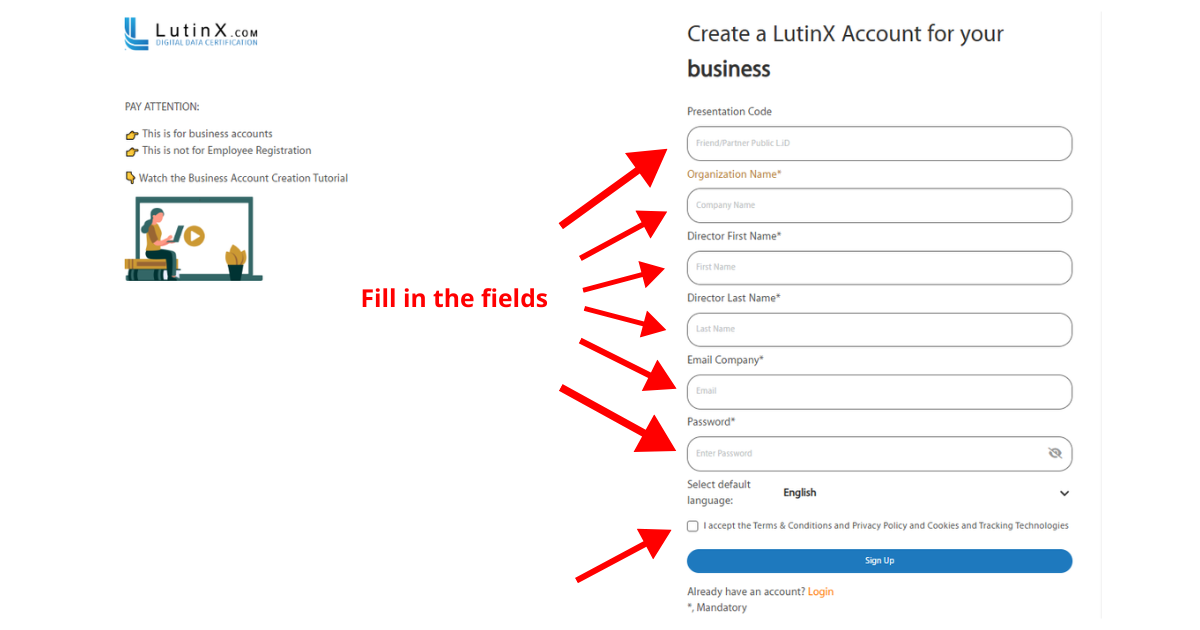1200x630 pixels.
Task: Accept the Terms & Conditions checkbox
Action: point(693,526)
